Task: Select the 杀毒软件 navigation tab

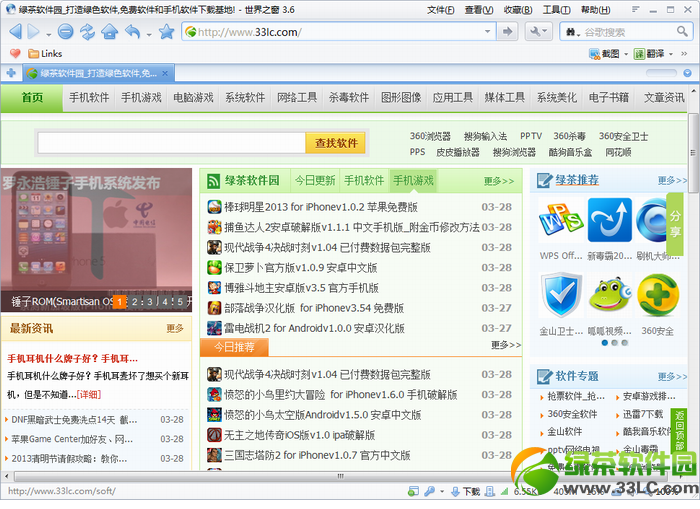Action: [x=349, y=97]
